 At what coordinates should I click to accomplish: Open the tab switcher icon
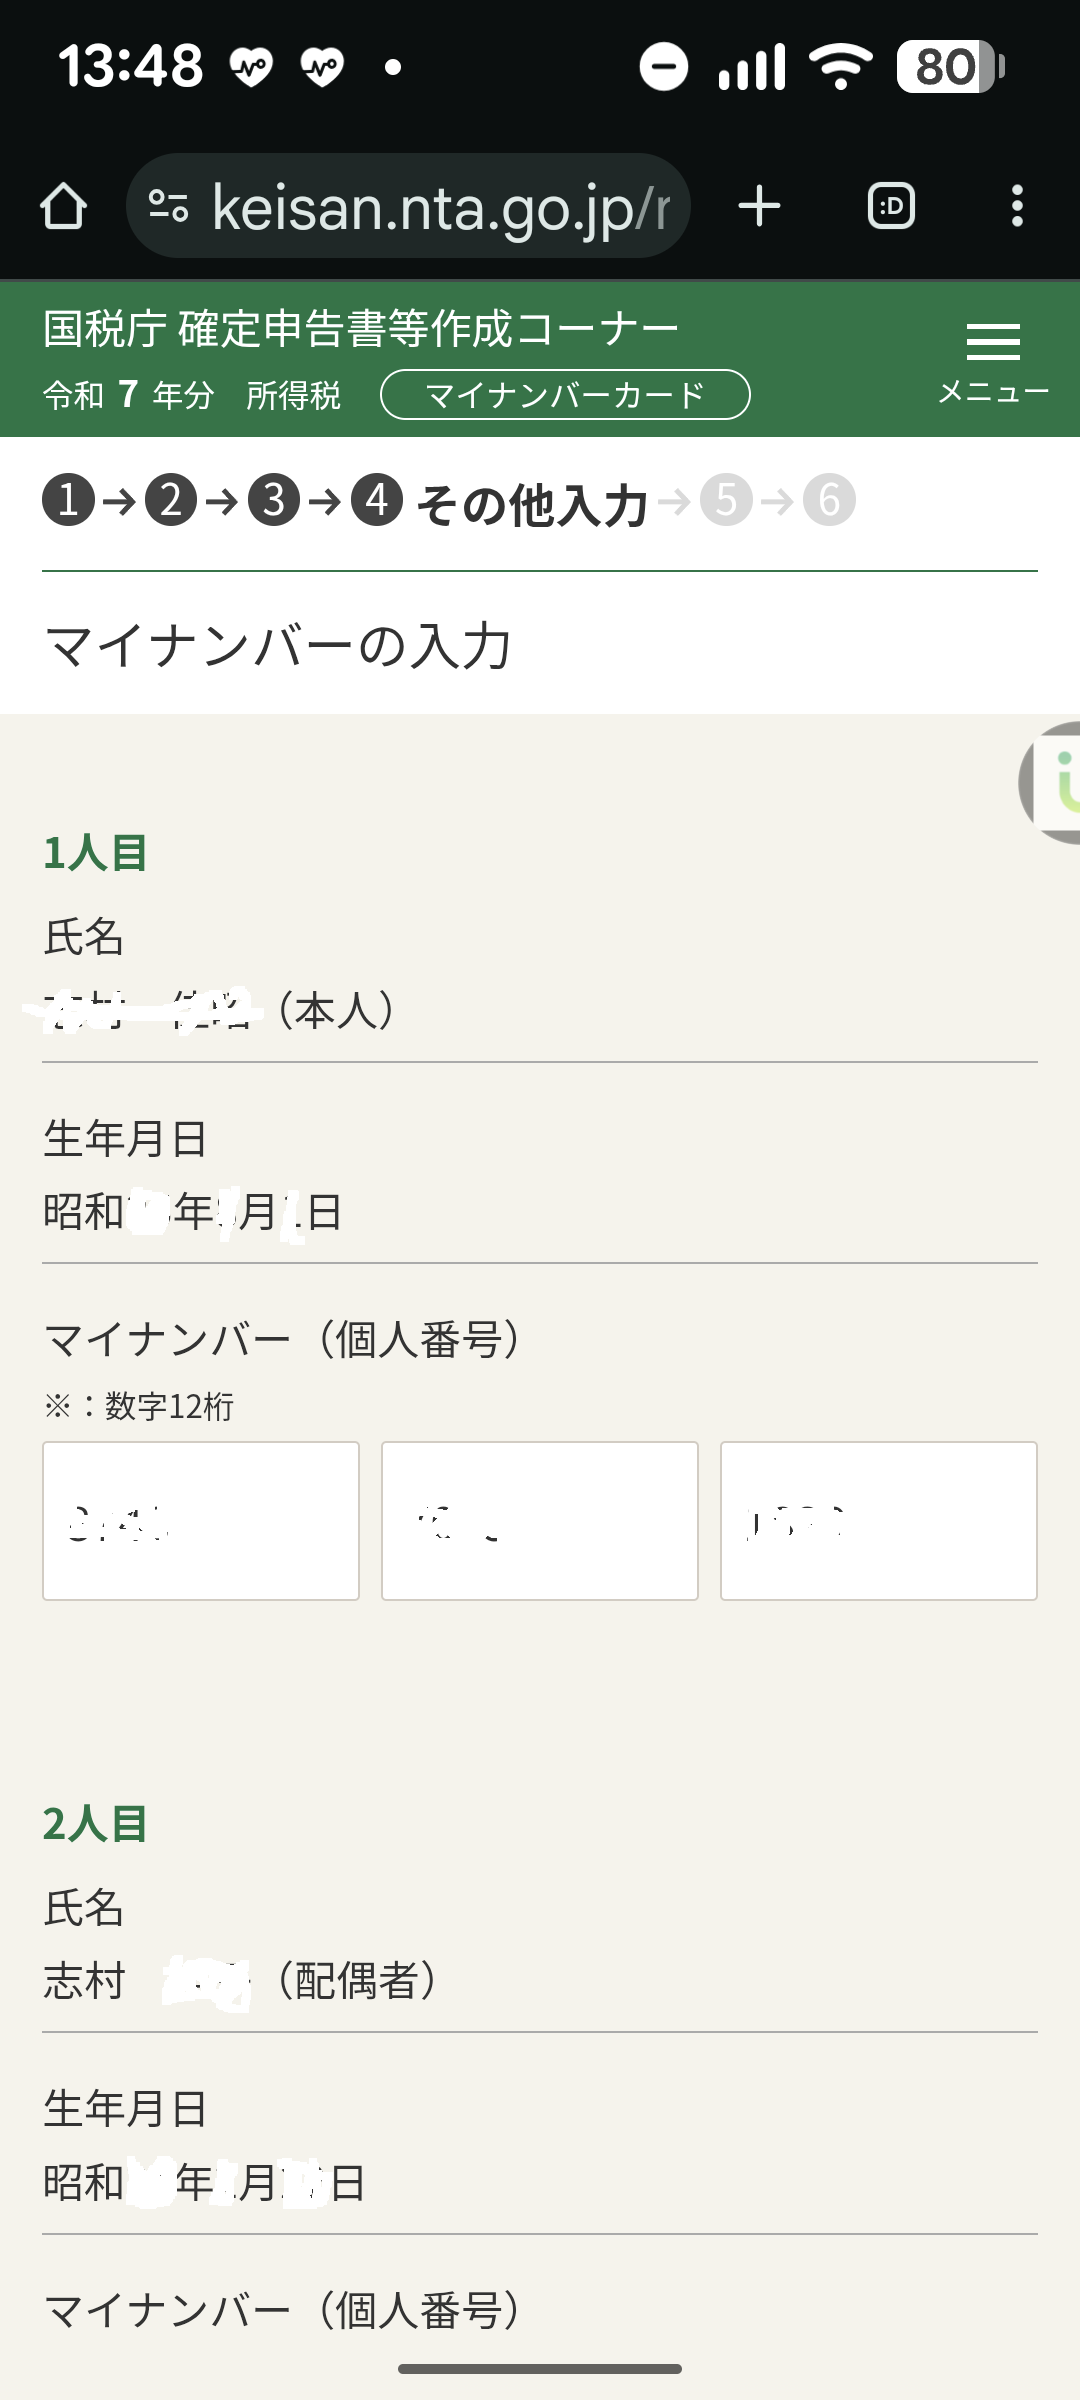891,206
